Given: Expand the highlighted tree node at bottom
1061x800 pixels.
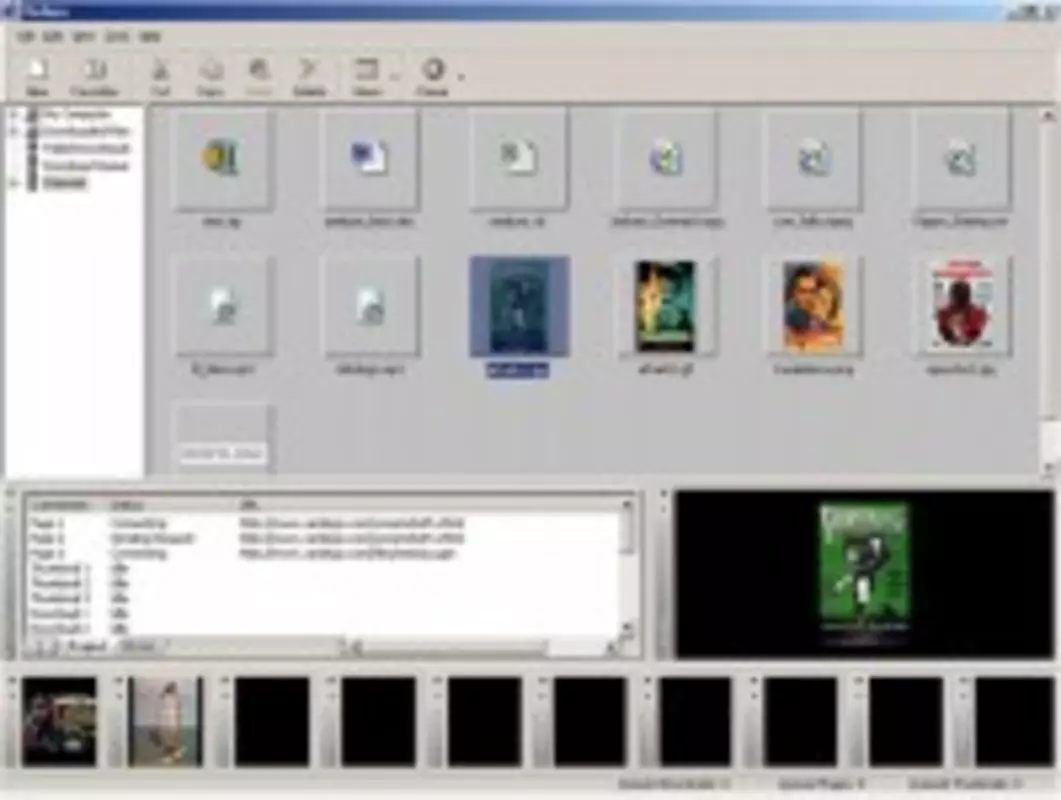Looking at the screenshot, I should [x=14, y=183].
